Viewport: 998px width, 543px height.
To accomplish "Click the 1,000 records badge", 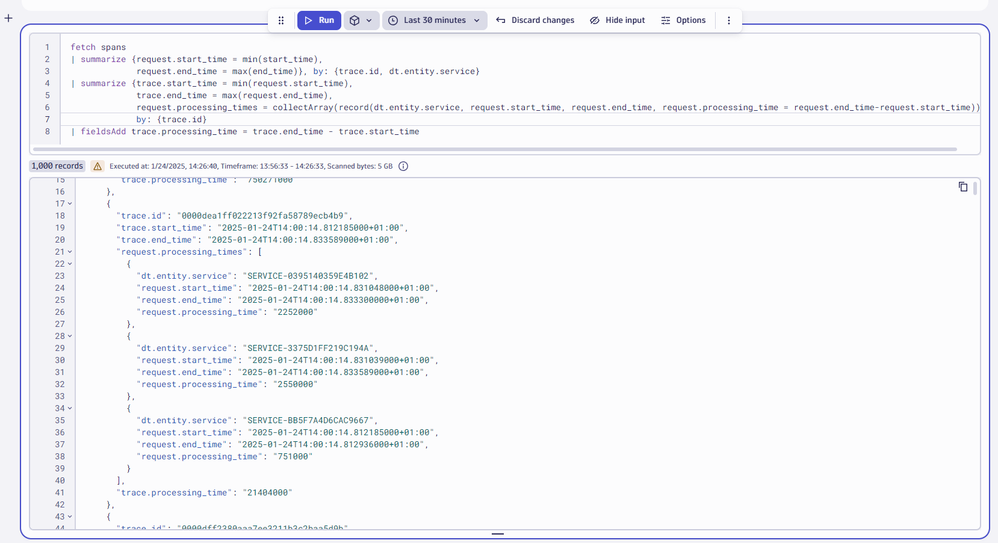I will point(56,166).
